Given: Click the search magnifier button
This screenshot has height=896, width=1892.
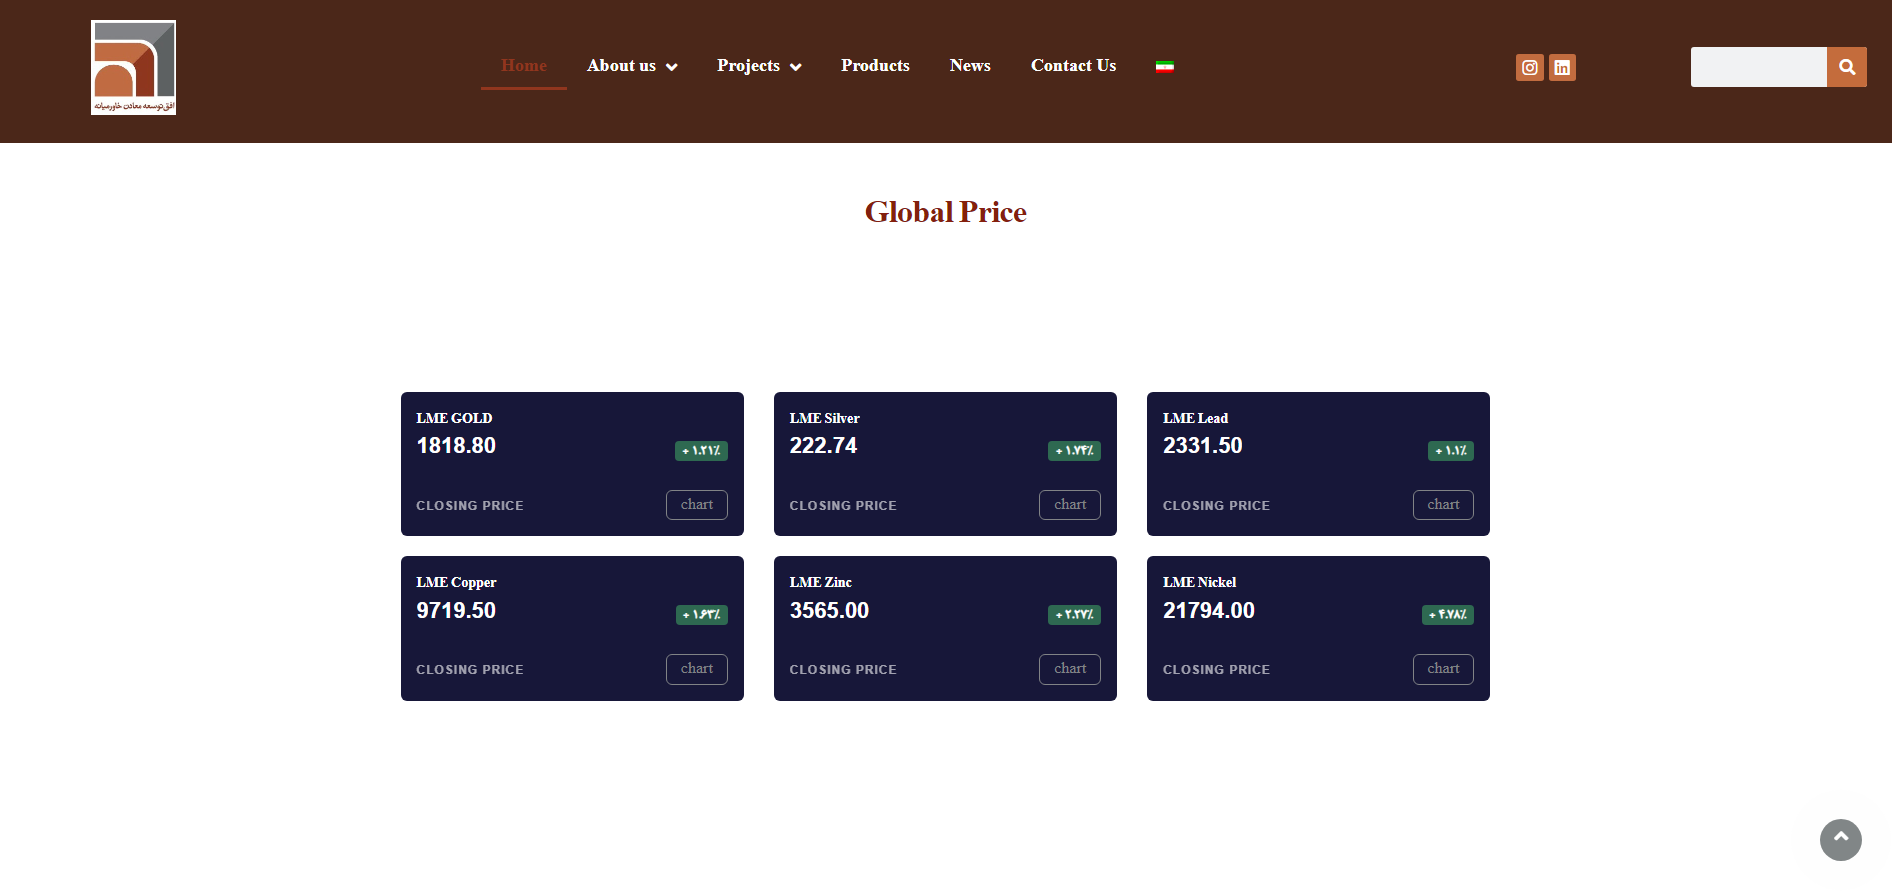Looking at the screenshot, I should click(x=1846, y=67).
